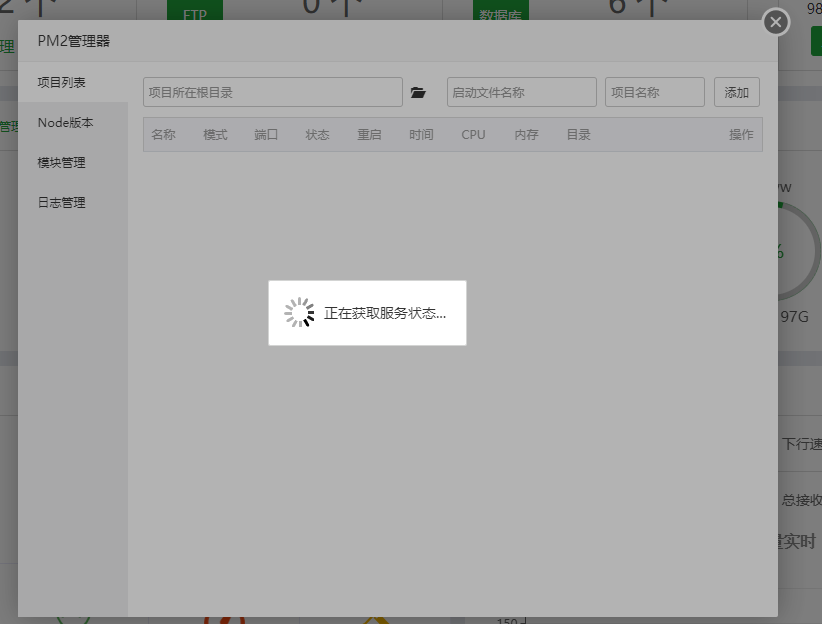The height and width of the screenshot is (624, 822).
Task: Focus the 启动文件名称 input field
Action: click(522, 92)
